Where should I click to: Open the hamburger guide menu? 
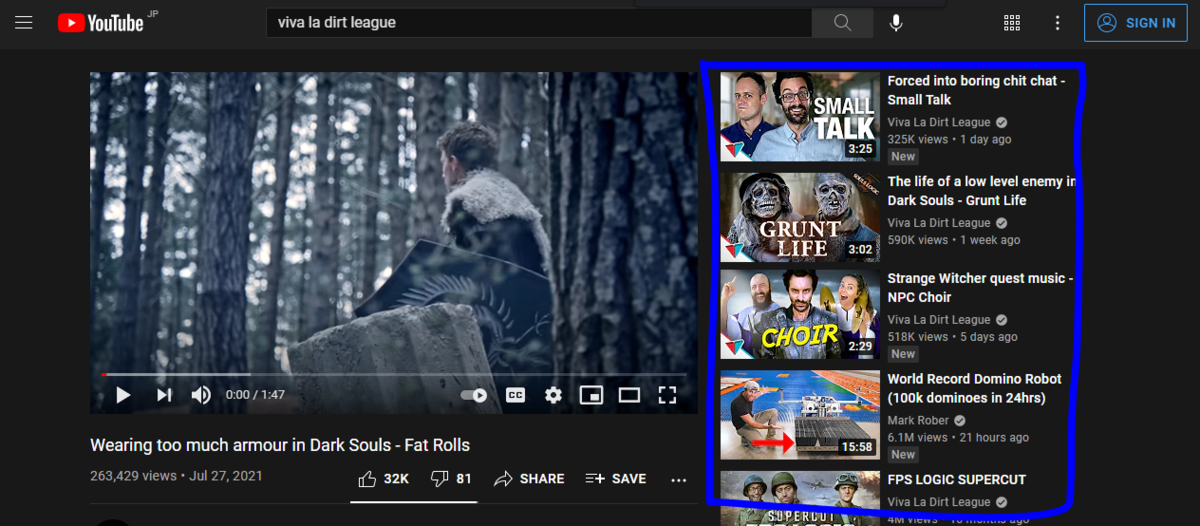pyautogui.click(x=24, y=22)
